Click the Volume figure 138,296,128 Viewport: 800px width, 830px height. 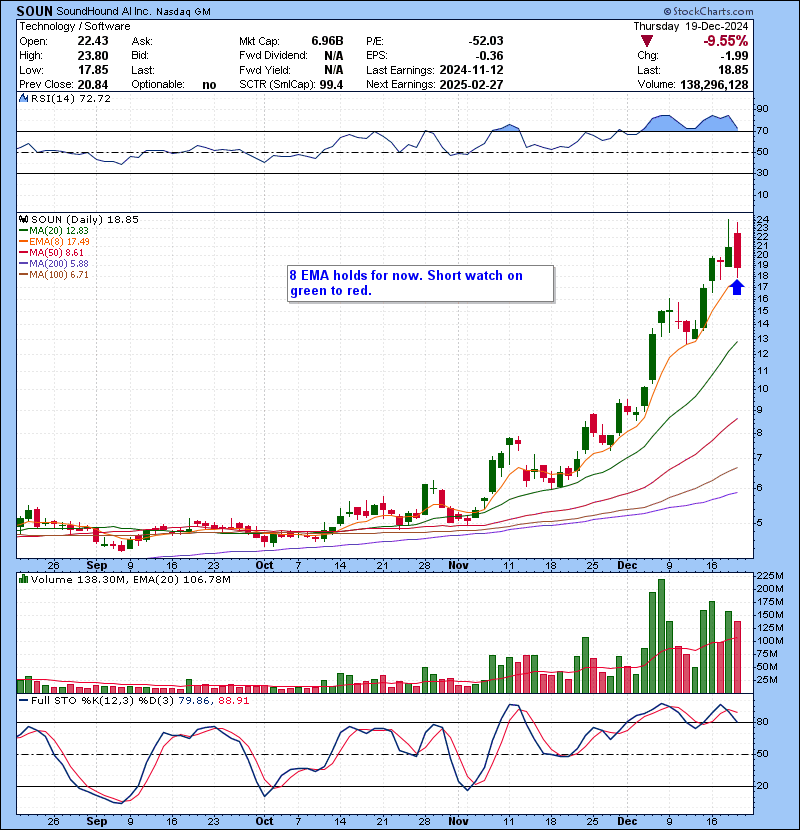[714, 85]
